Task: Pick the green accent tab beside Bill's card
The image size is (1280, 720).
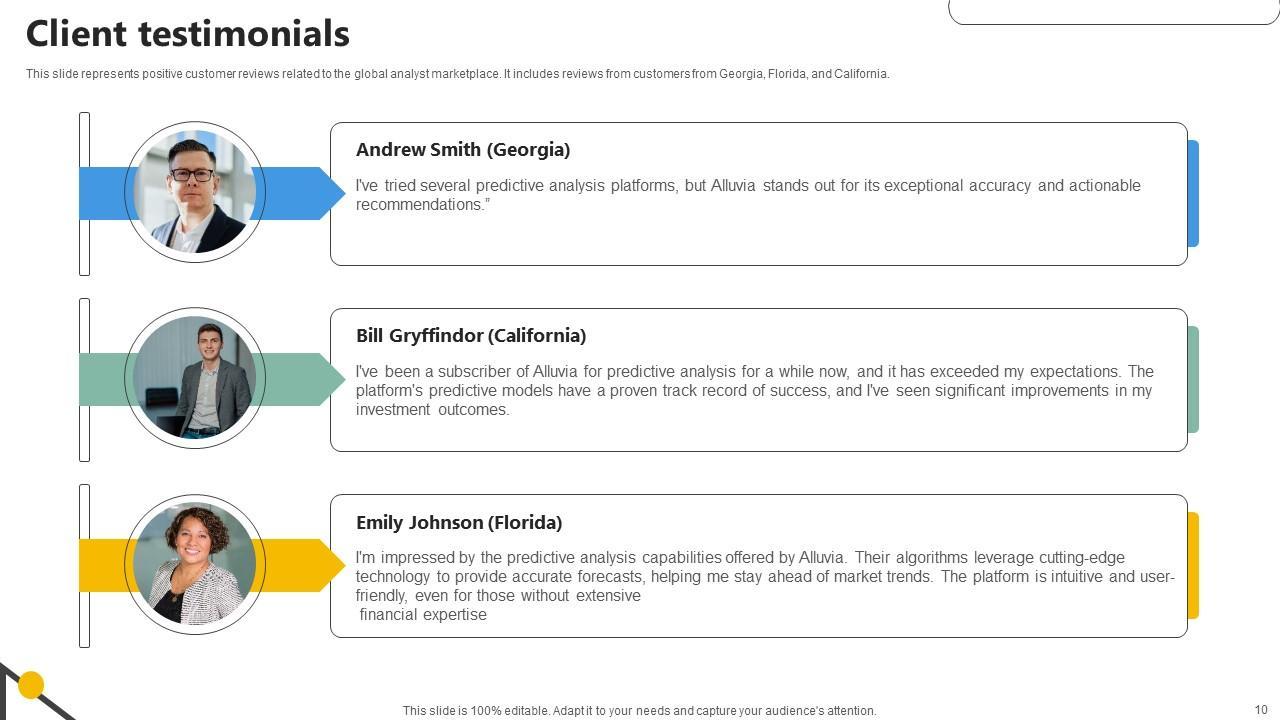Action: (1193, 379)
